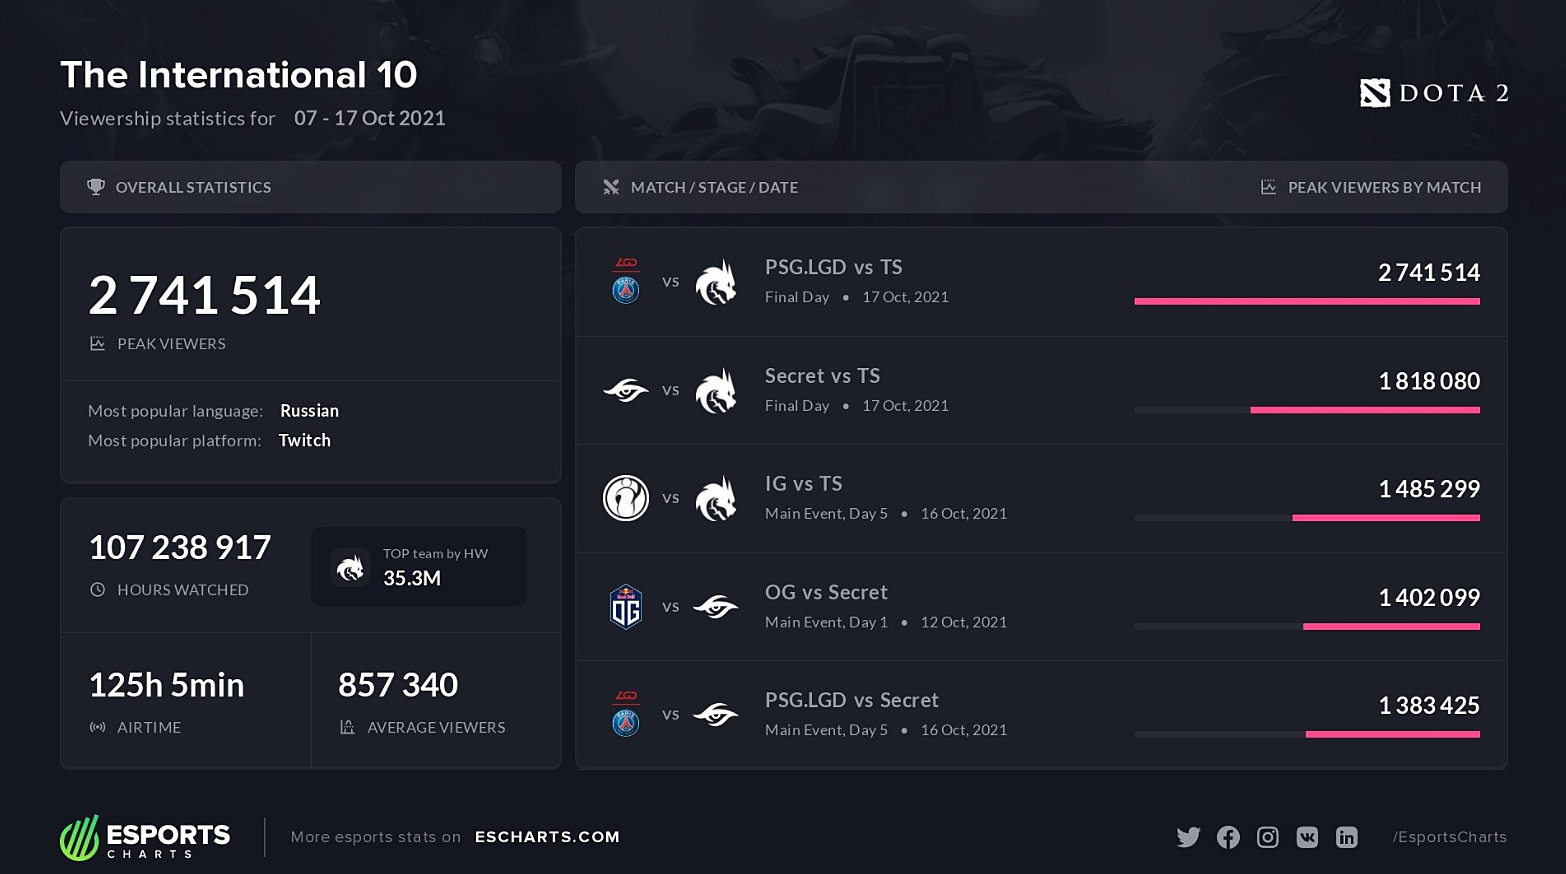The height and width of the screenshot is (874, 1566).
Task: Open the Facebook icon link
Action: pos(1228,837)
